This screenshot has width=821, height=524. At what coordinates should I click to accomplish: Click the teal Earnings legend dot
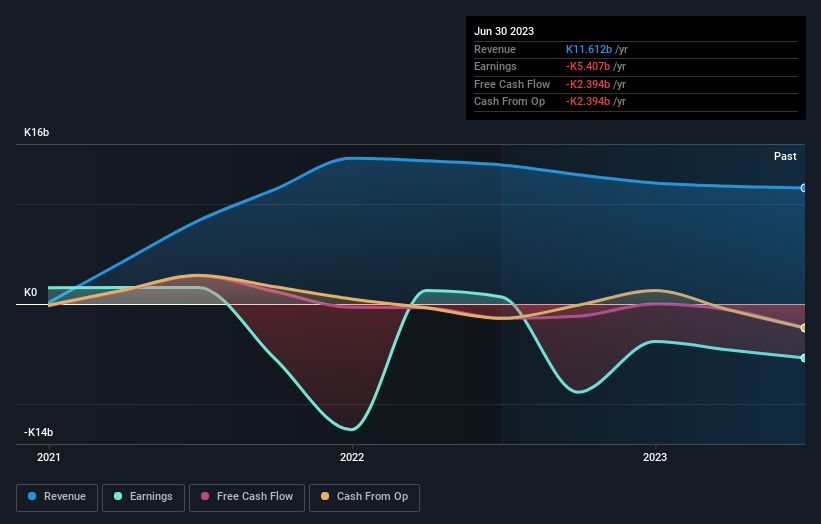point(118,496)
